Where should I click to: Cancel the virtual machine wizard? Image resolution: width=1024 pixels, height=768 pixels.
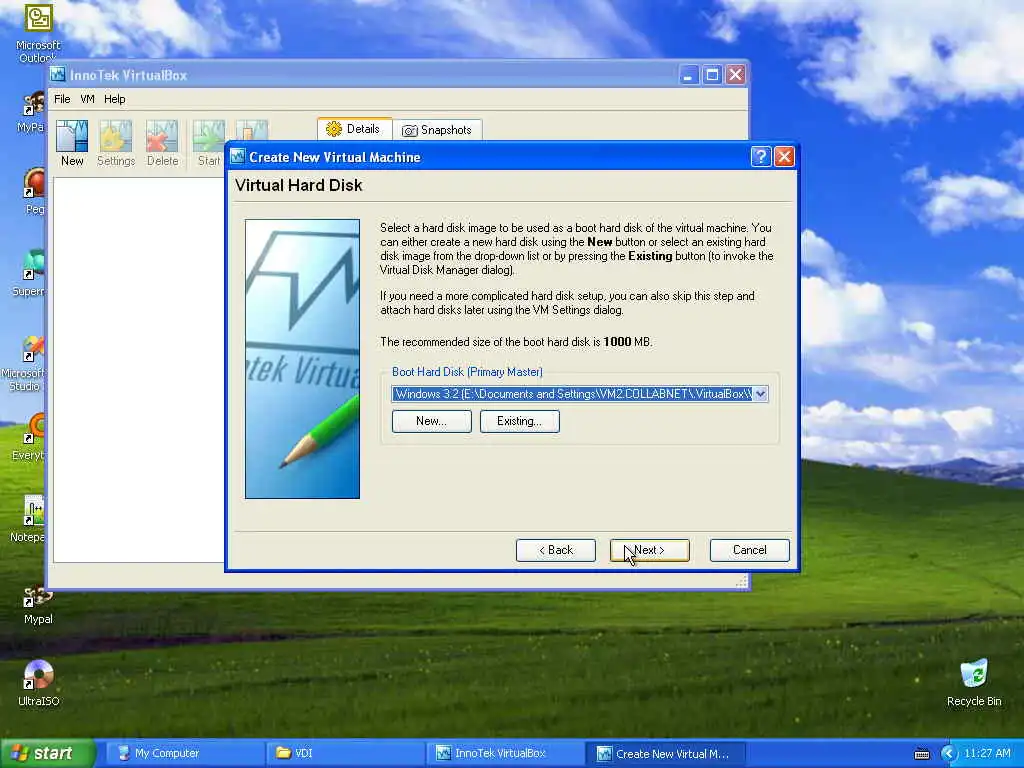(x=750, y=550)
